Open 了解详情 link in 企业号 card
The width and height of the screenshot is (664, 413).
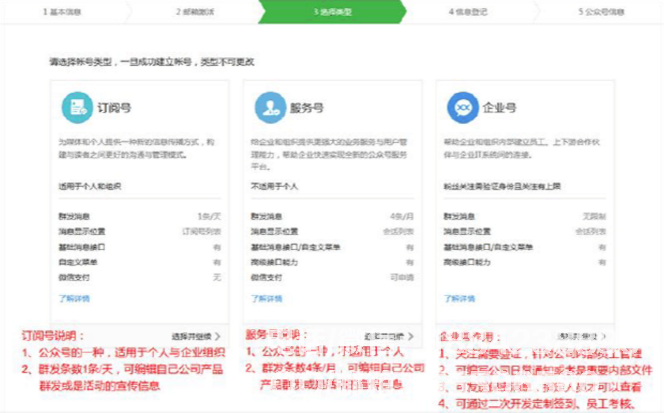[x=459, y=299]
